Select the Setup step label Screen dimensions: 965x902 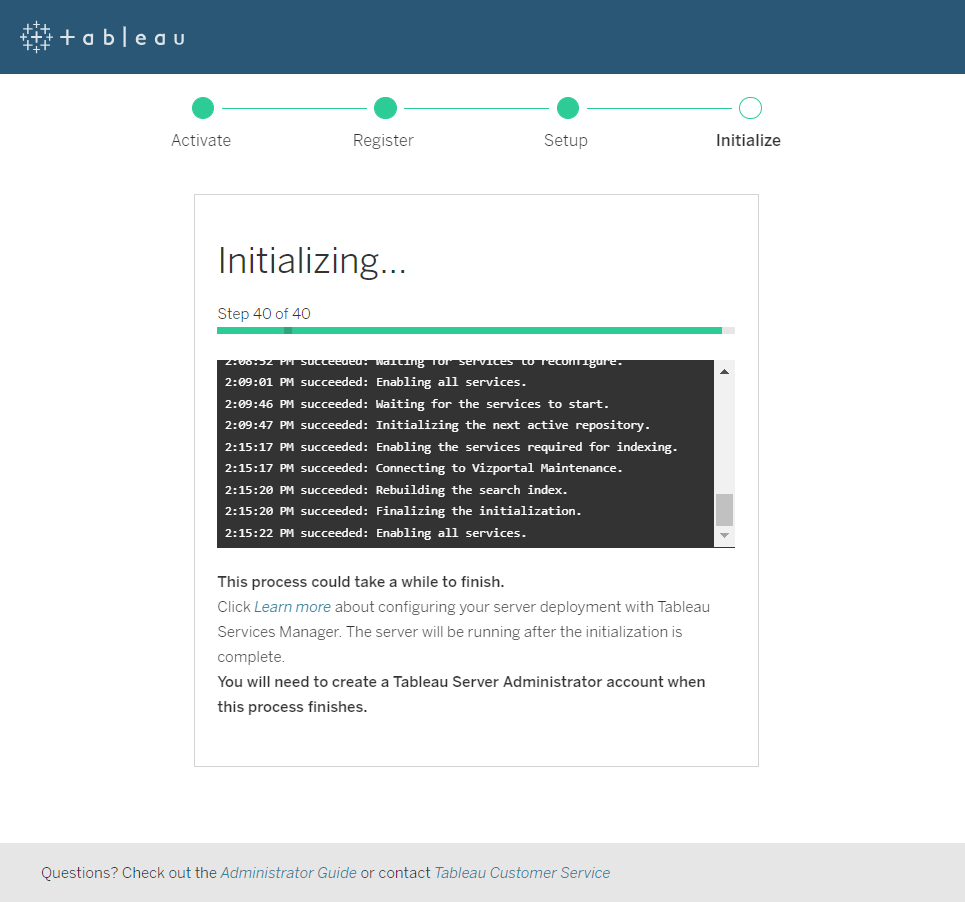[566, 140]
